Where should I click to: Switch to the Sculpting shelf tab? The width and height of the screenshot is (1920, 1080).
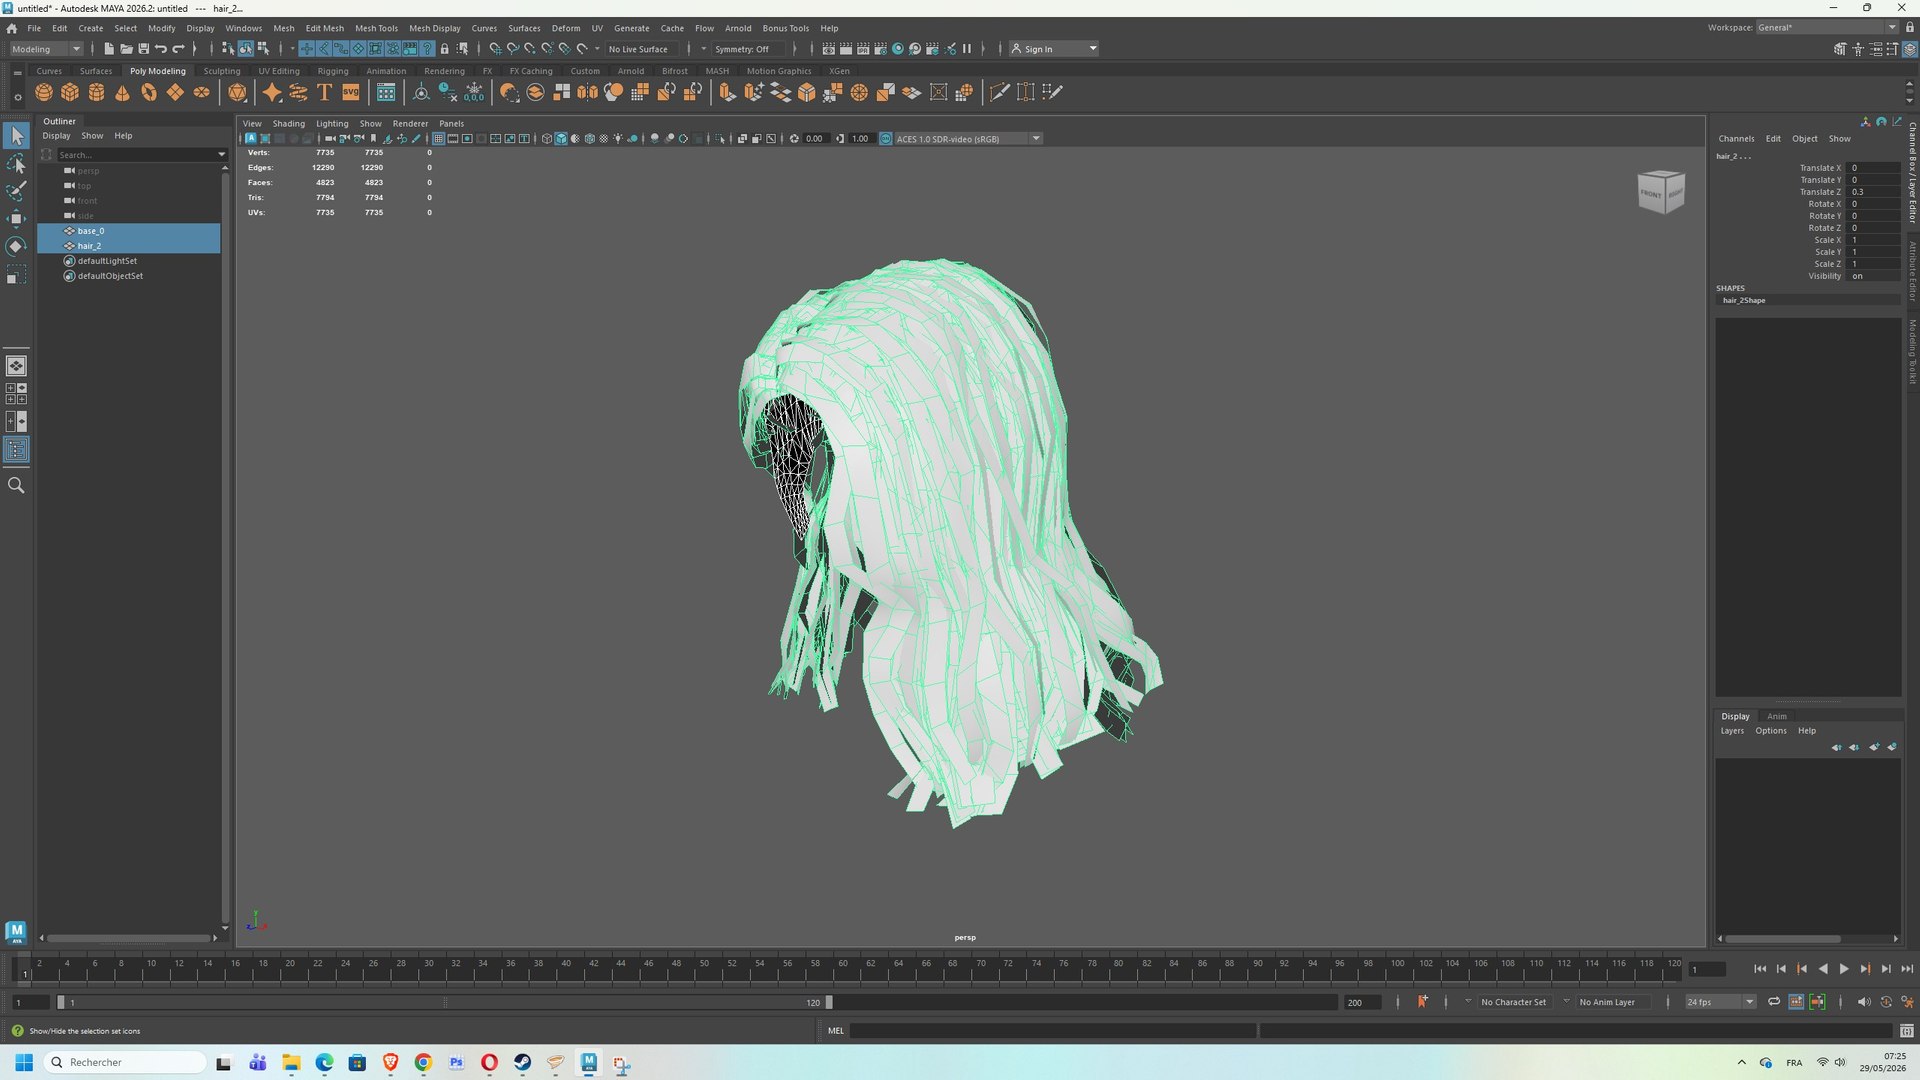click(x=222, y=71)
